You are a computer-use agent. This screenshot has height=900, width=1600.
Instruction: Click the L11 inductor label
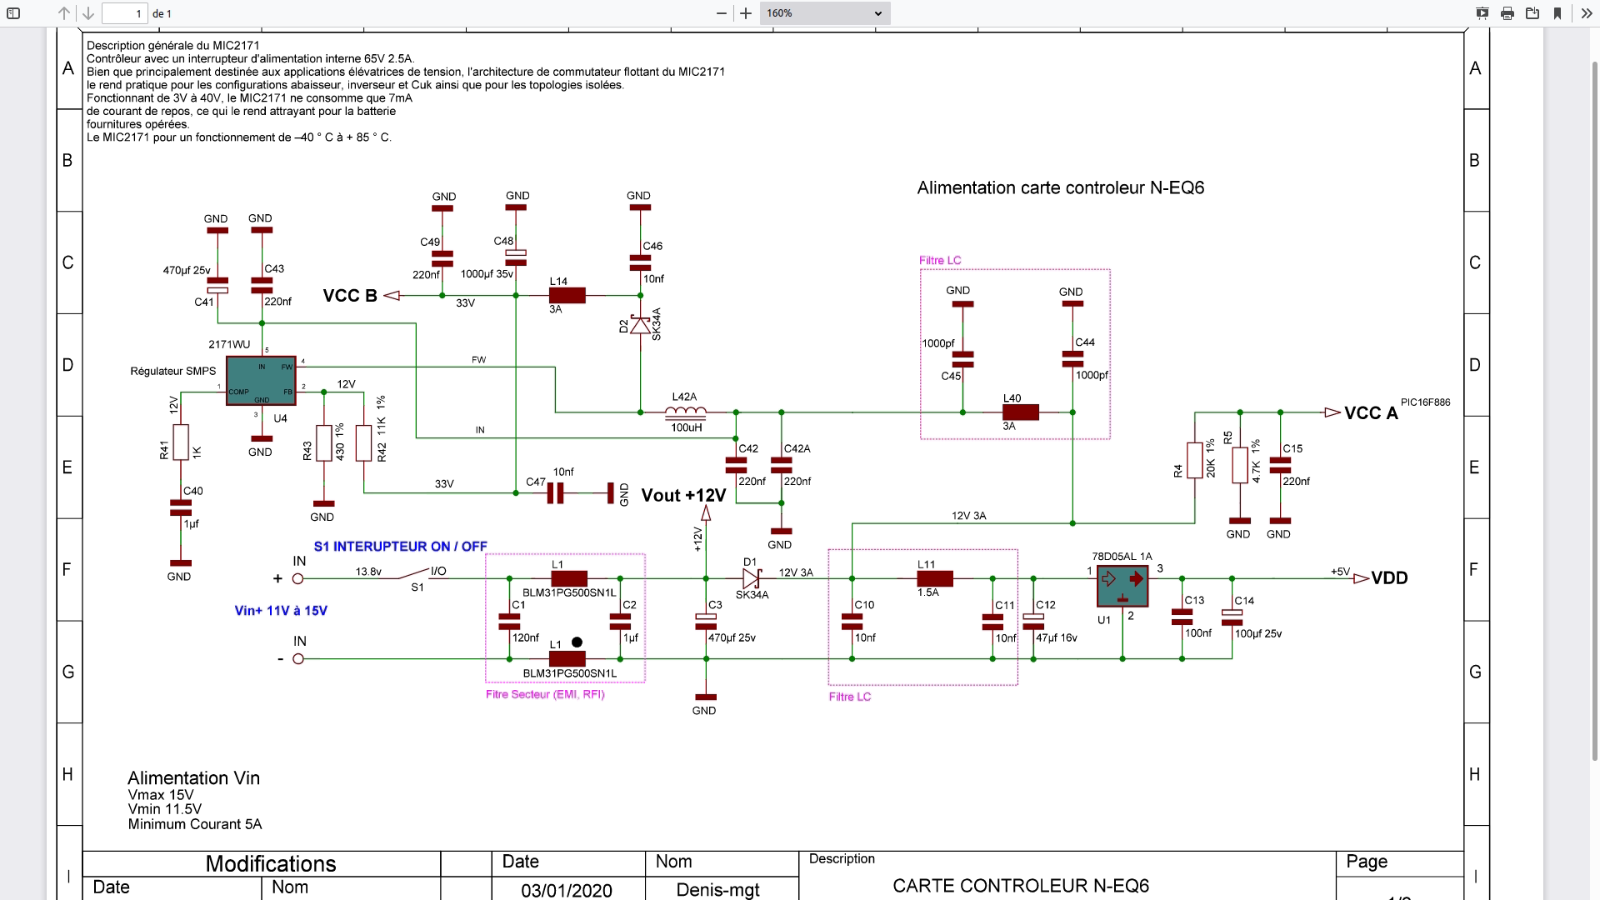click(926, 565)
